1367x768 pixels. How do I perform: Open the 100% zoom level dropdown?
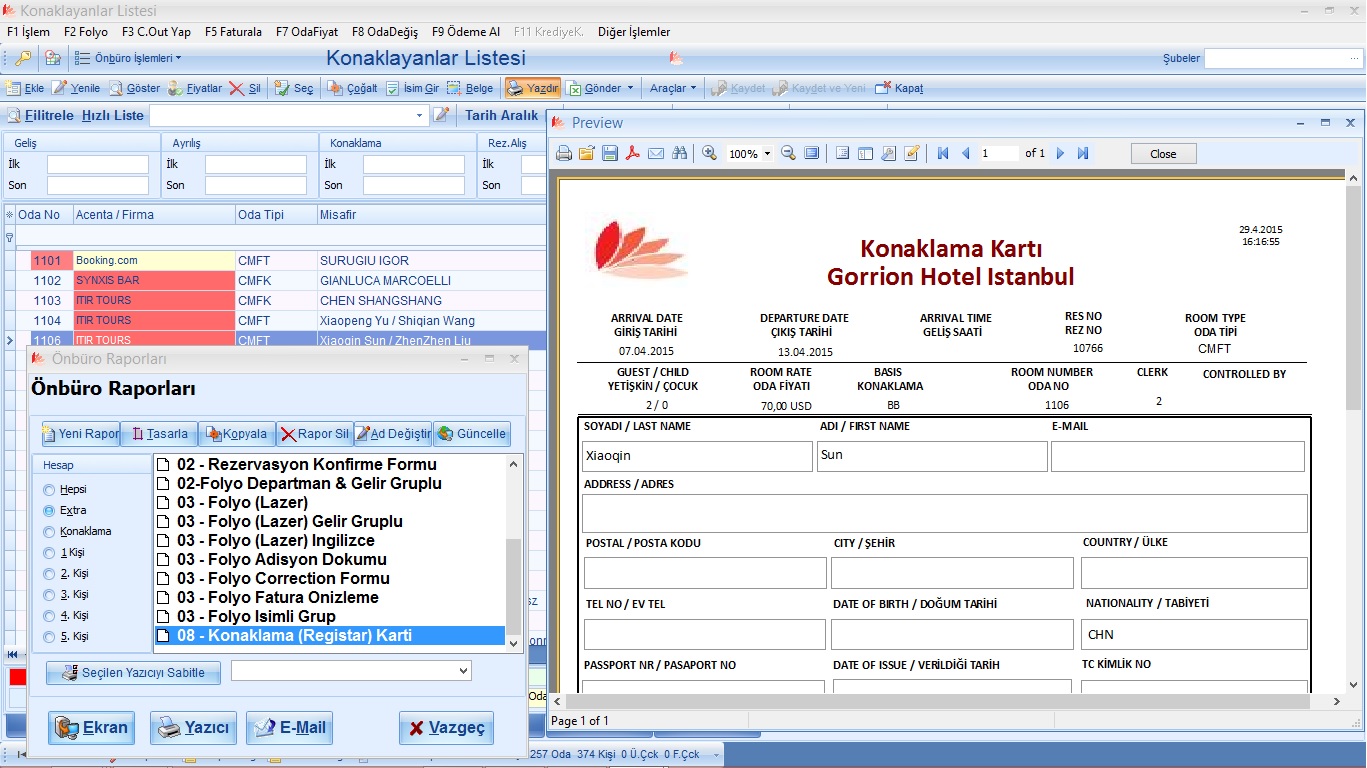point(767,154)
